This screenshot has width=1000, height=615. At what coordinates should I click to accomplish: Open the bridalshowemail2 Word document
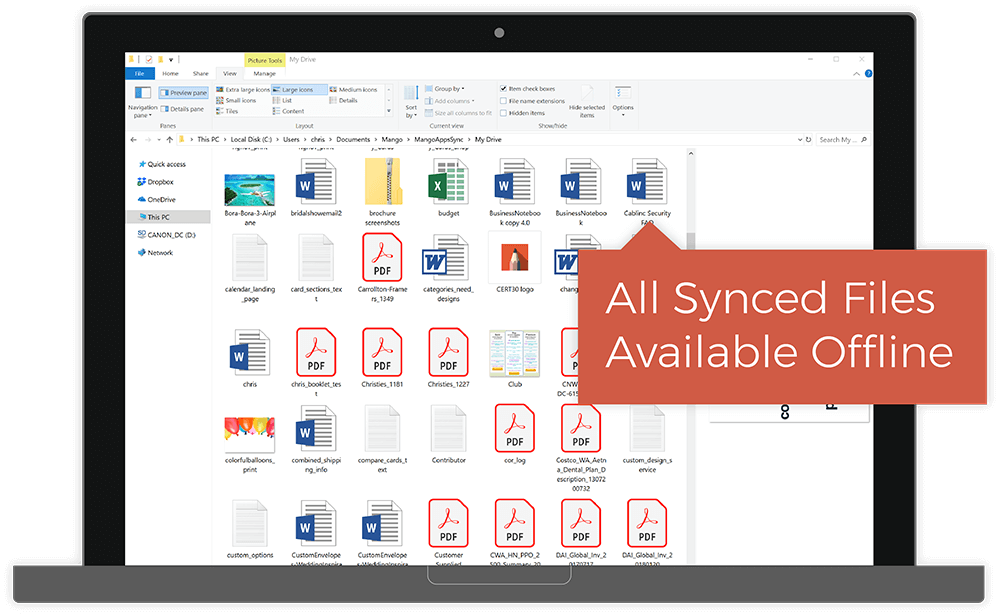click(316, 184)
